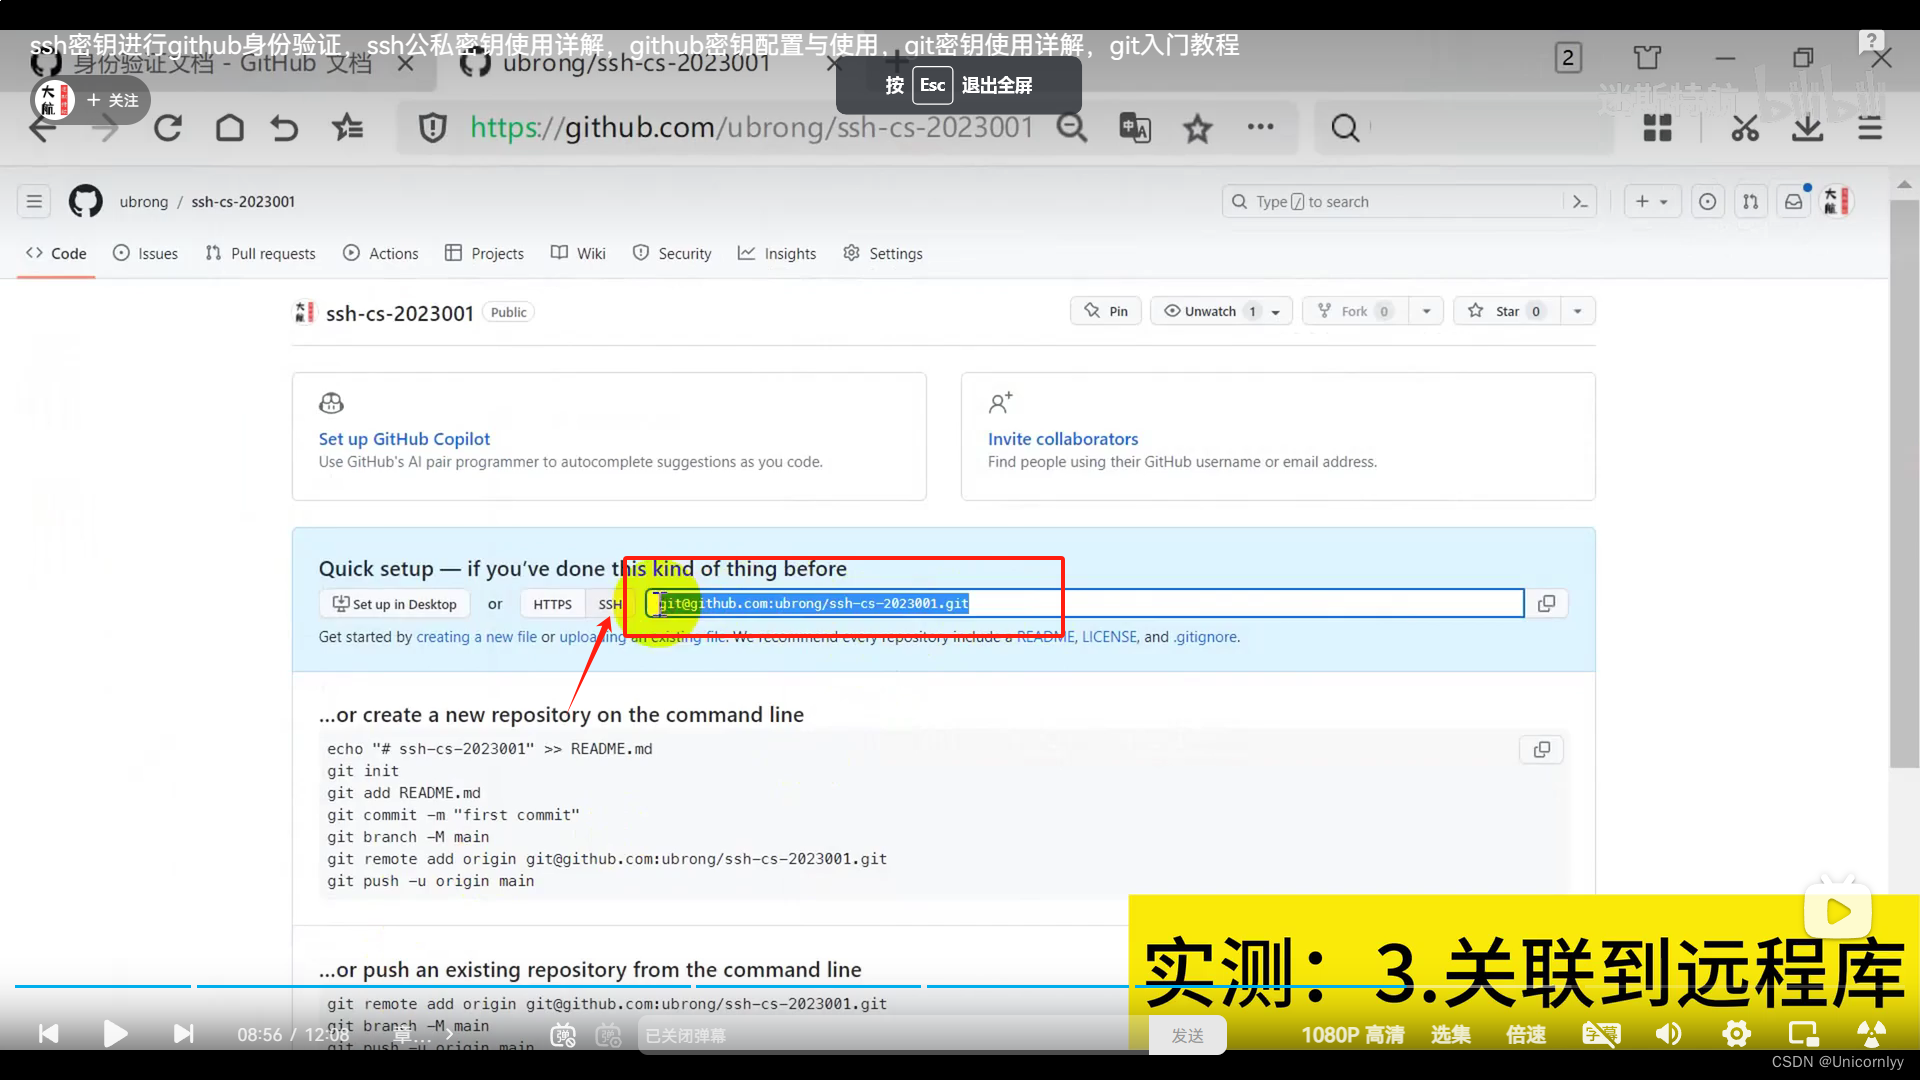Expand the Fork options dropdown arrow
This screenshot has width=1920, height=1080.
[x=1426, y=311]
